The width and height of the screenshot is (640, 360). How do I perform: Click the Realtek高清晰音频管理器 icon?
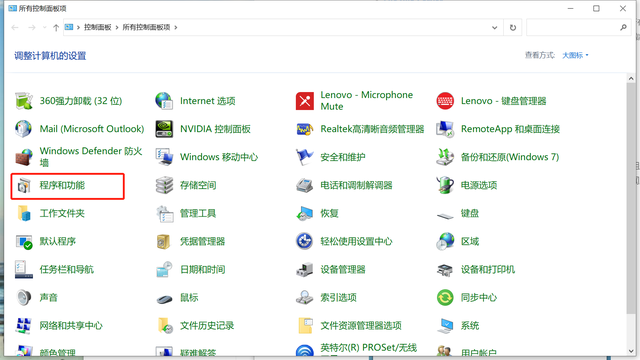pyautogui.click(x=304, y=129)
